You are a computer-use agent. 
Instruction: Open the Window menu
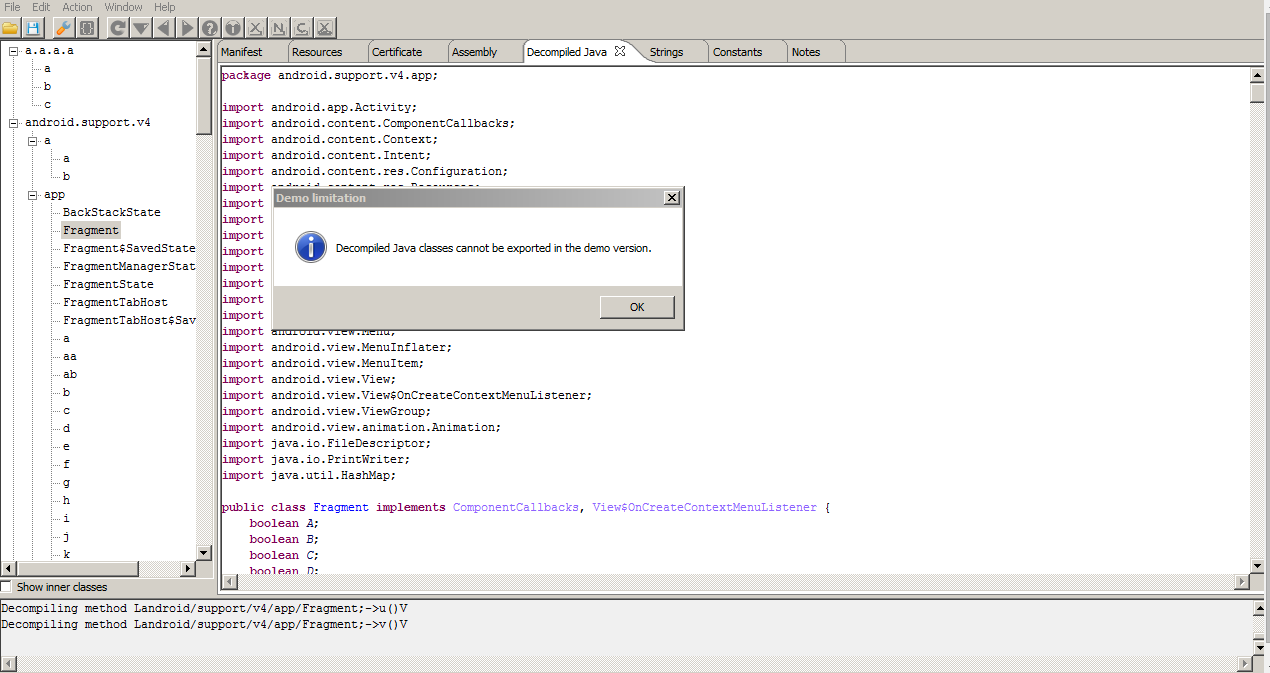click(x=123, y=7)
